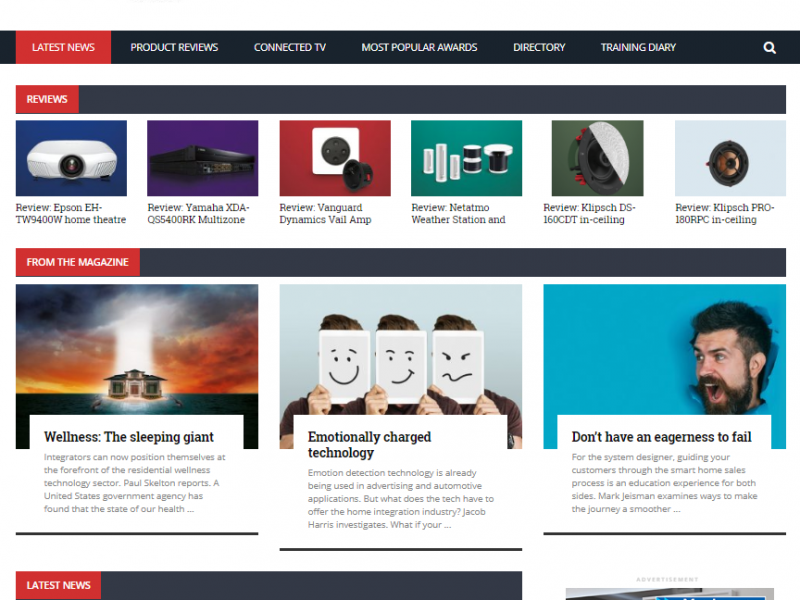Open Klipsch PRO-180RPC review image
Viewport: 800px width, 600px height.
click(730, 158)
